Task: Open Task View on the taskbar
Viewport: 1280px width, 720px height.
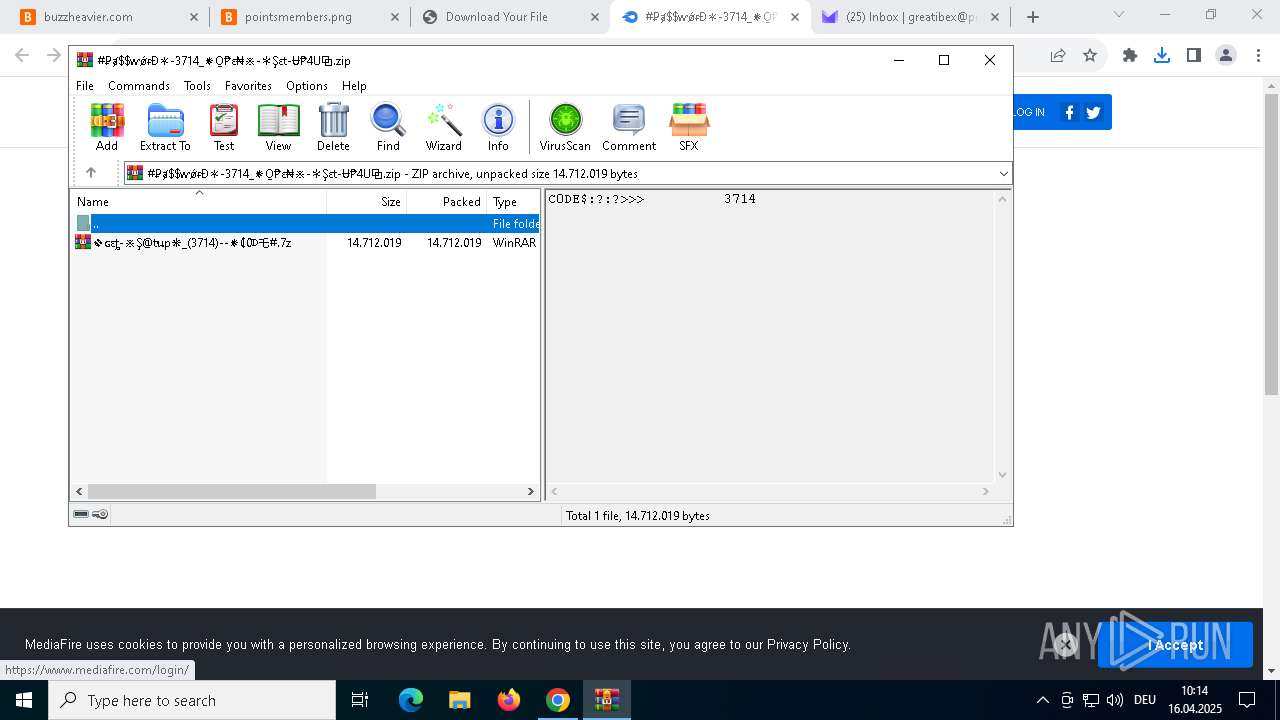Action: tap(360, 700)
